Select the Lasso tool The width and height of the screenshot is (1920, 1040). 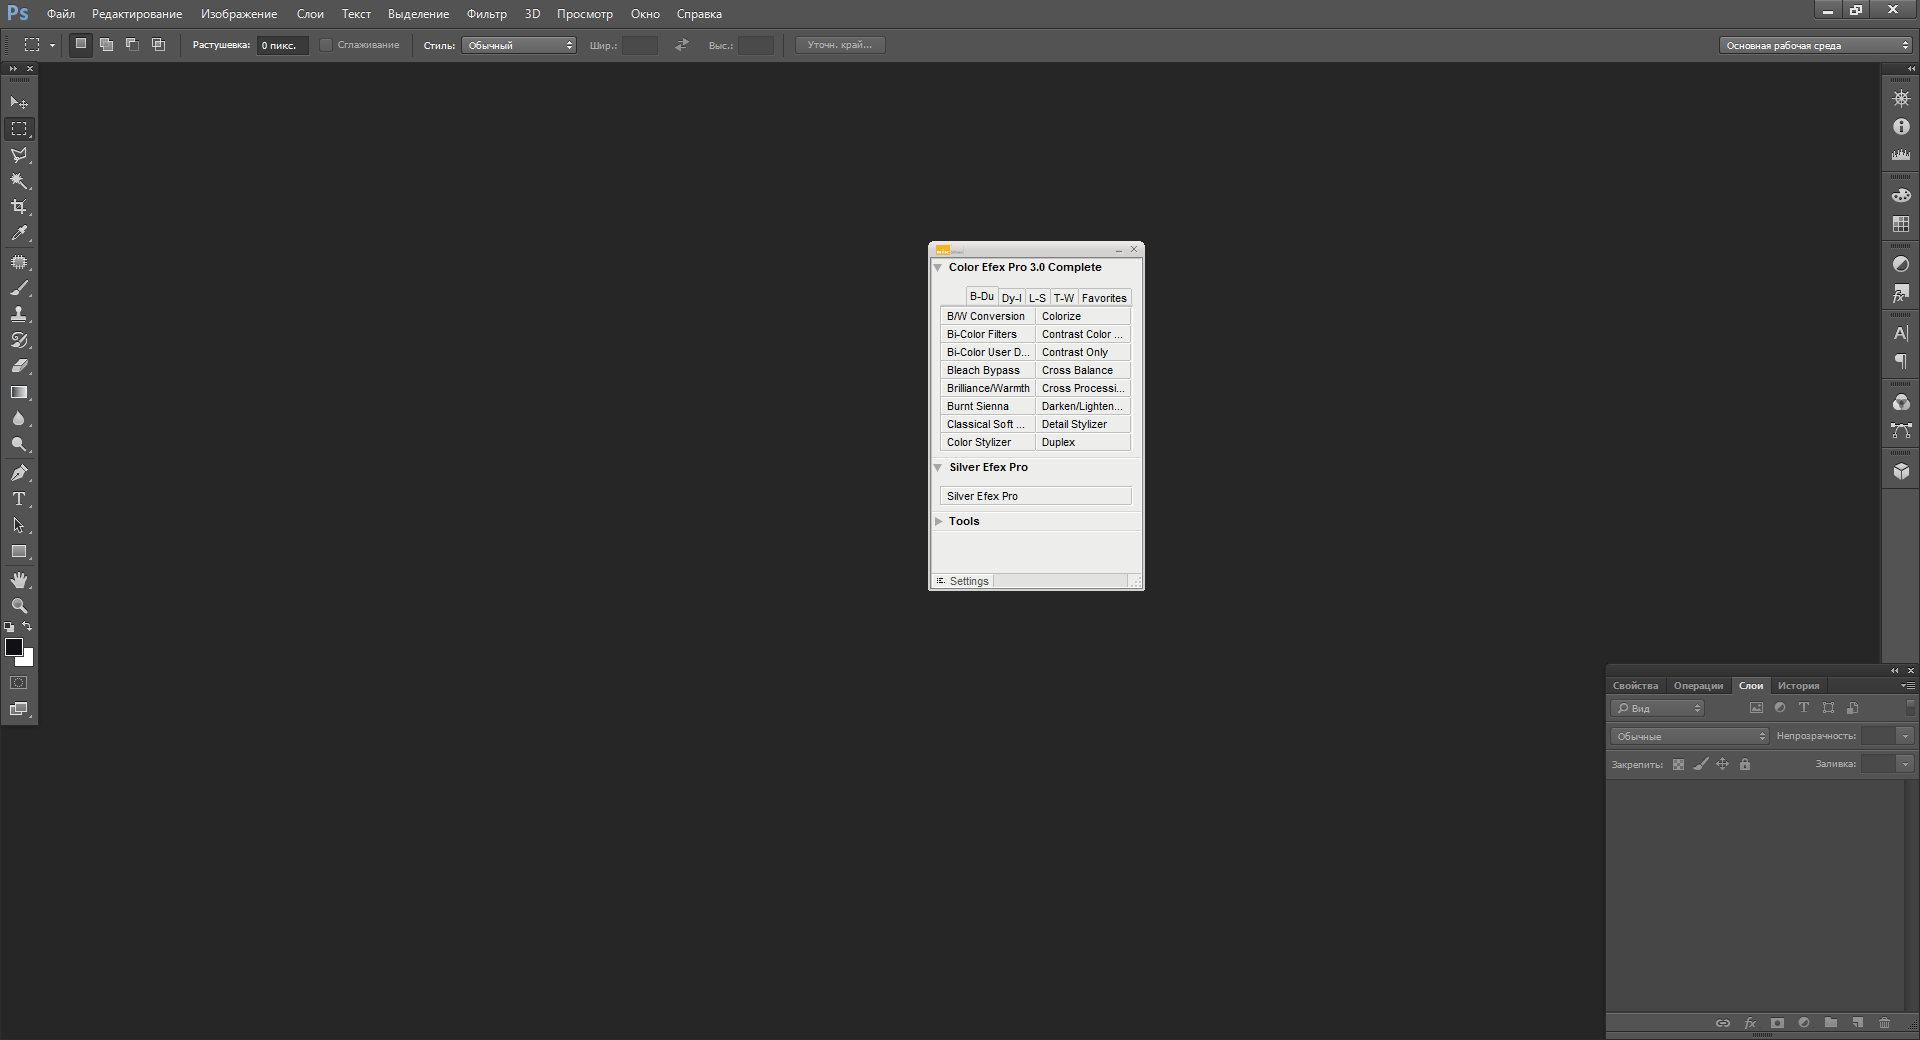pyautogui.click(x=19, y=155)
